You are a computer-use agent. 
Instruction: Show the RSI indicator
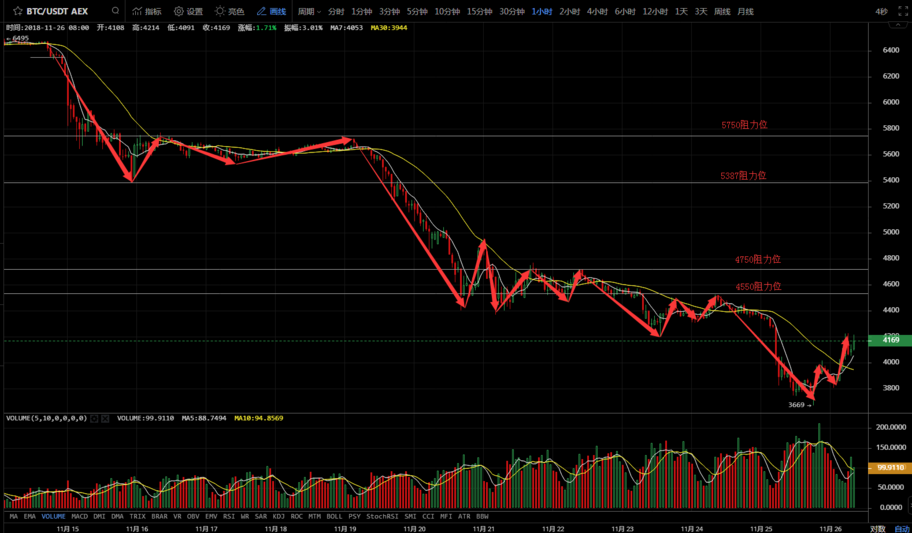(x=229, y=516)
